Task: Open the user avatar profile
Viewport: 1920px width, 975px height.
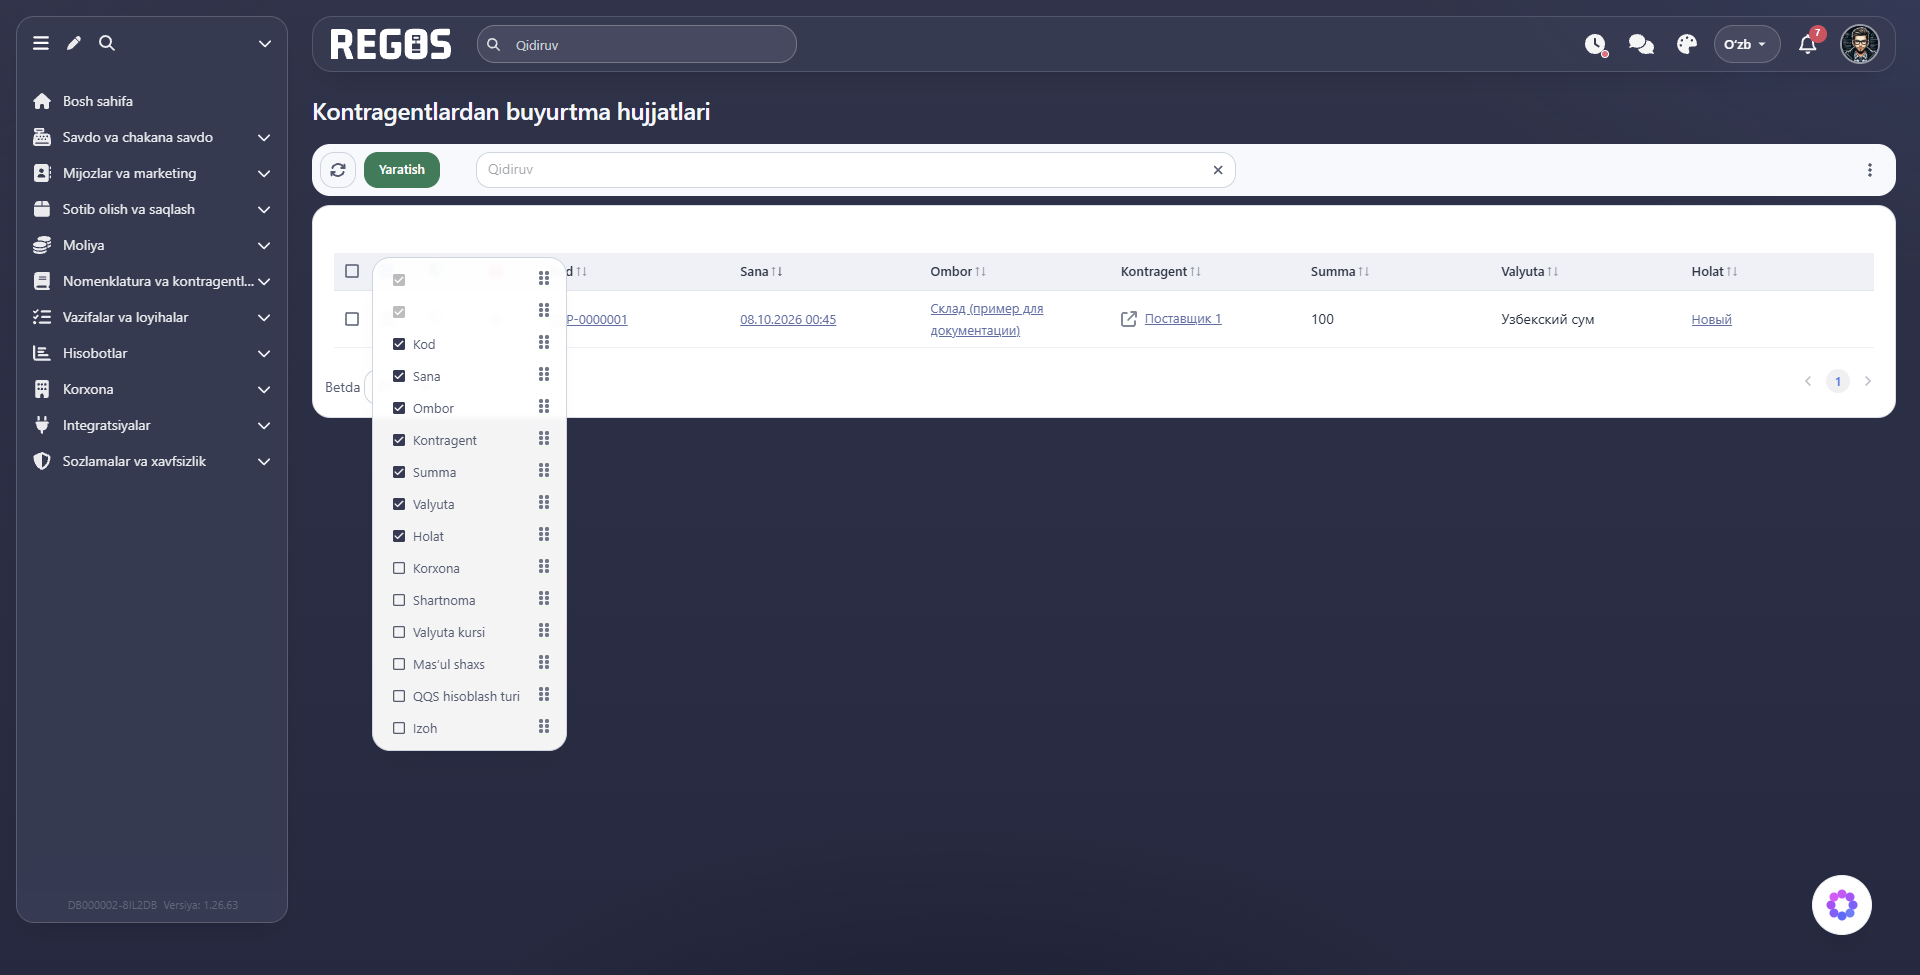Action: pyautogui.click(x=1860, y=44)
